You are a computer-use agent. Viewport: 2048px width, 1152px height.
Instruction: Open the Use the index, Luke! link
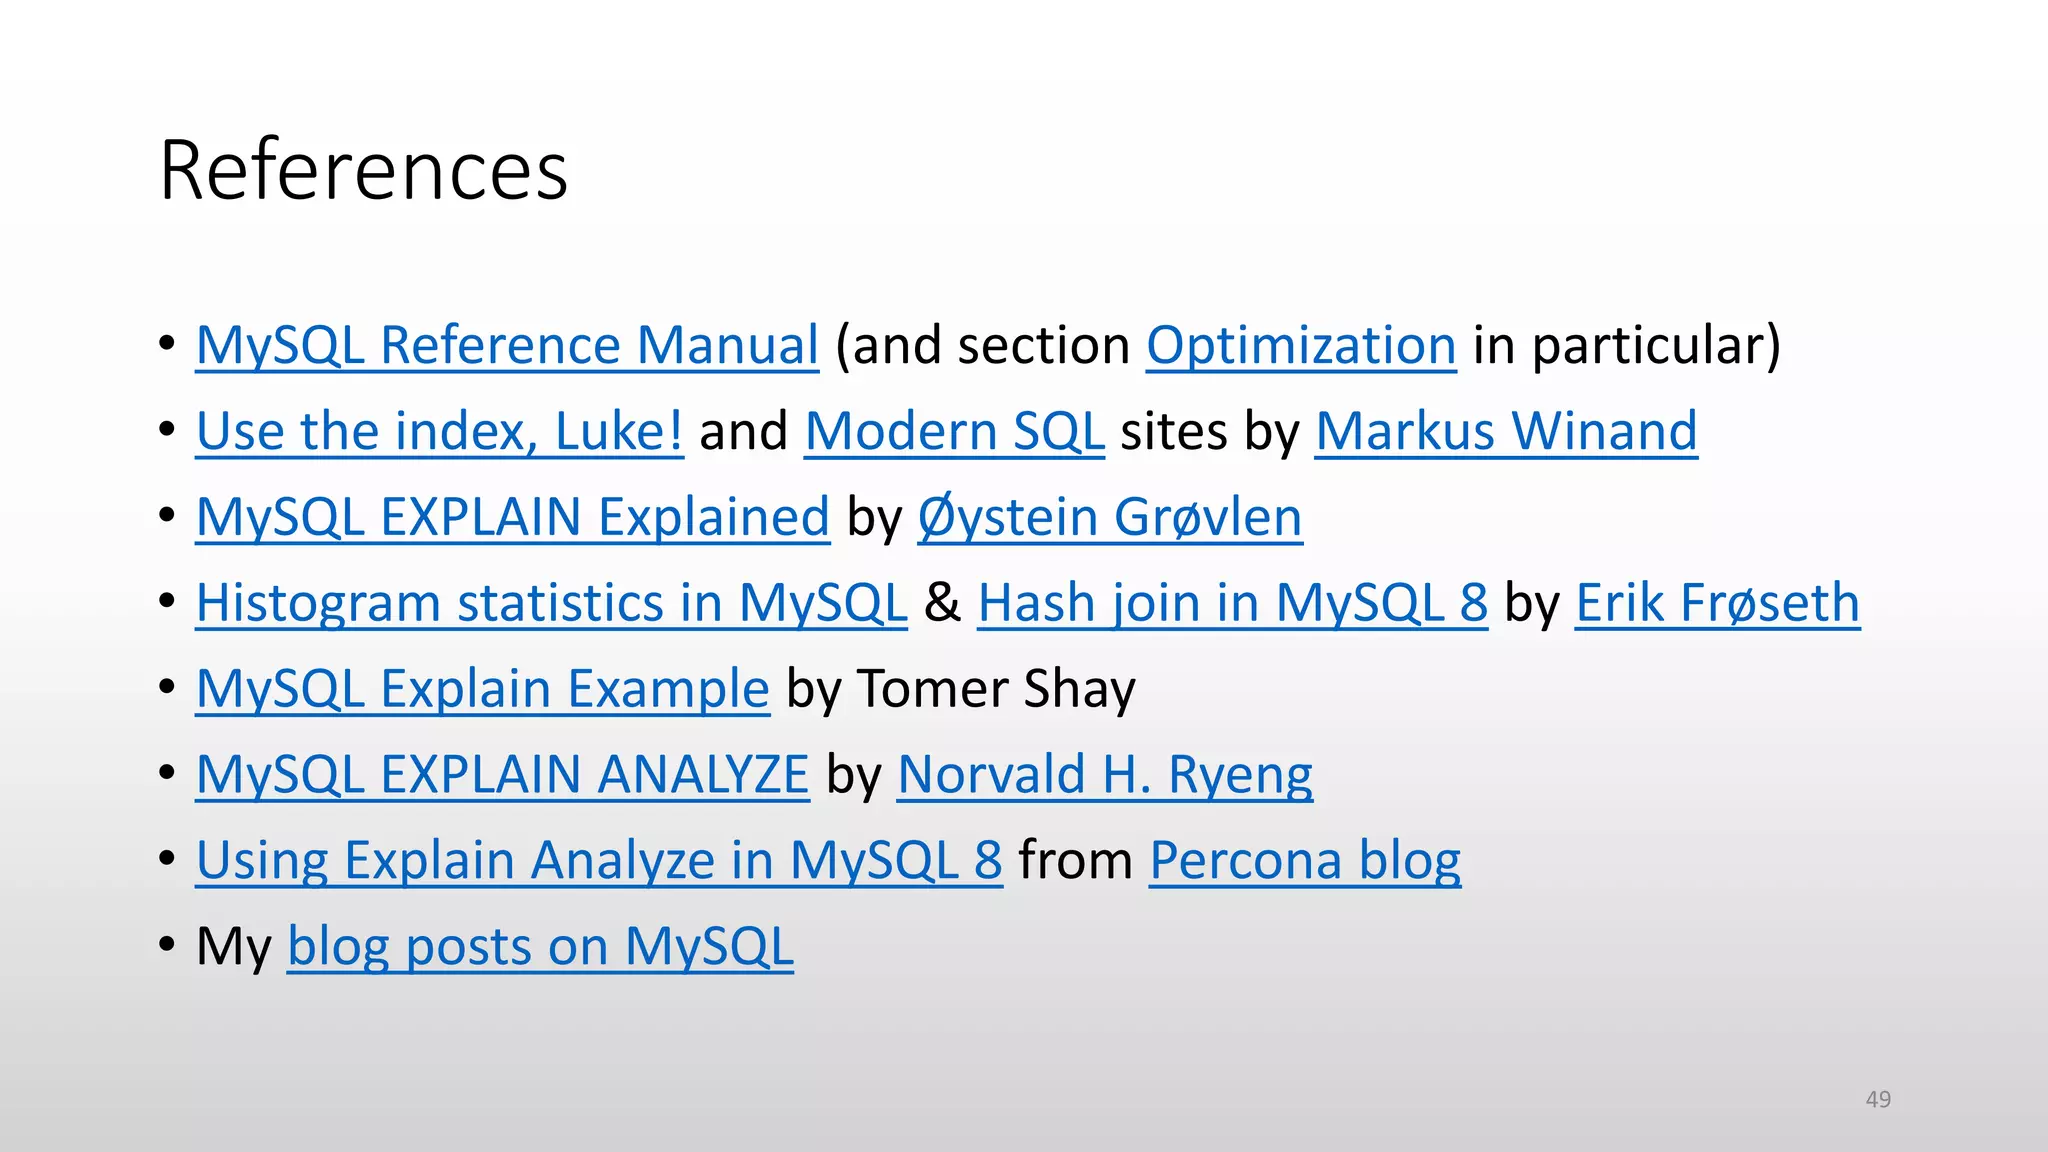[440, 432]
